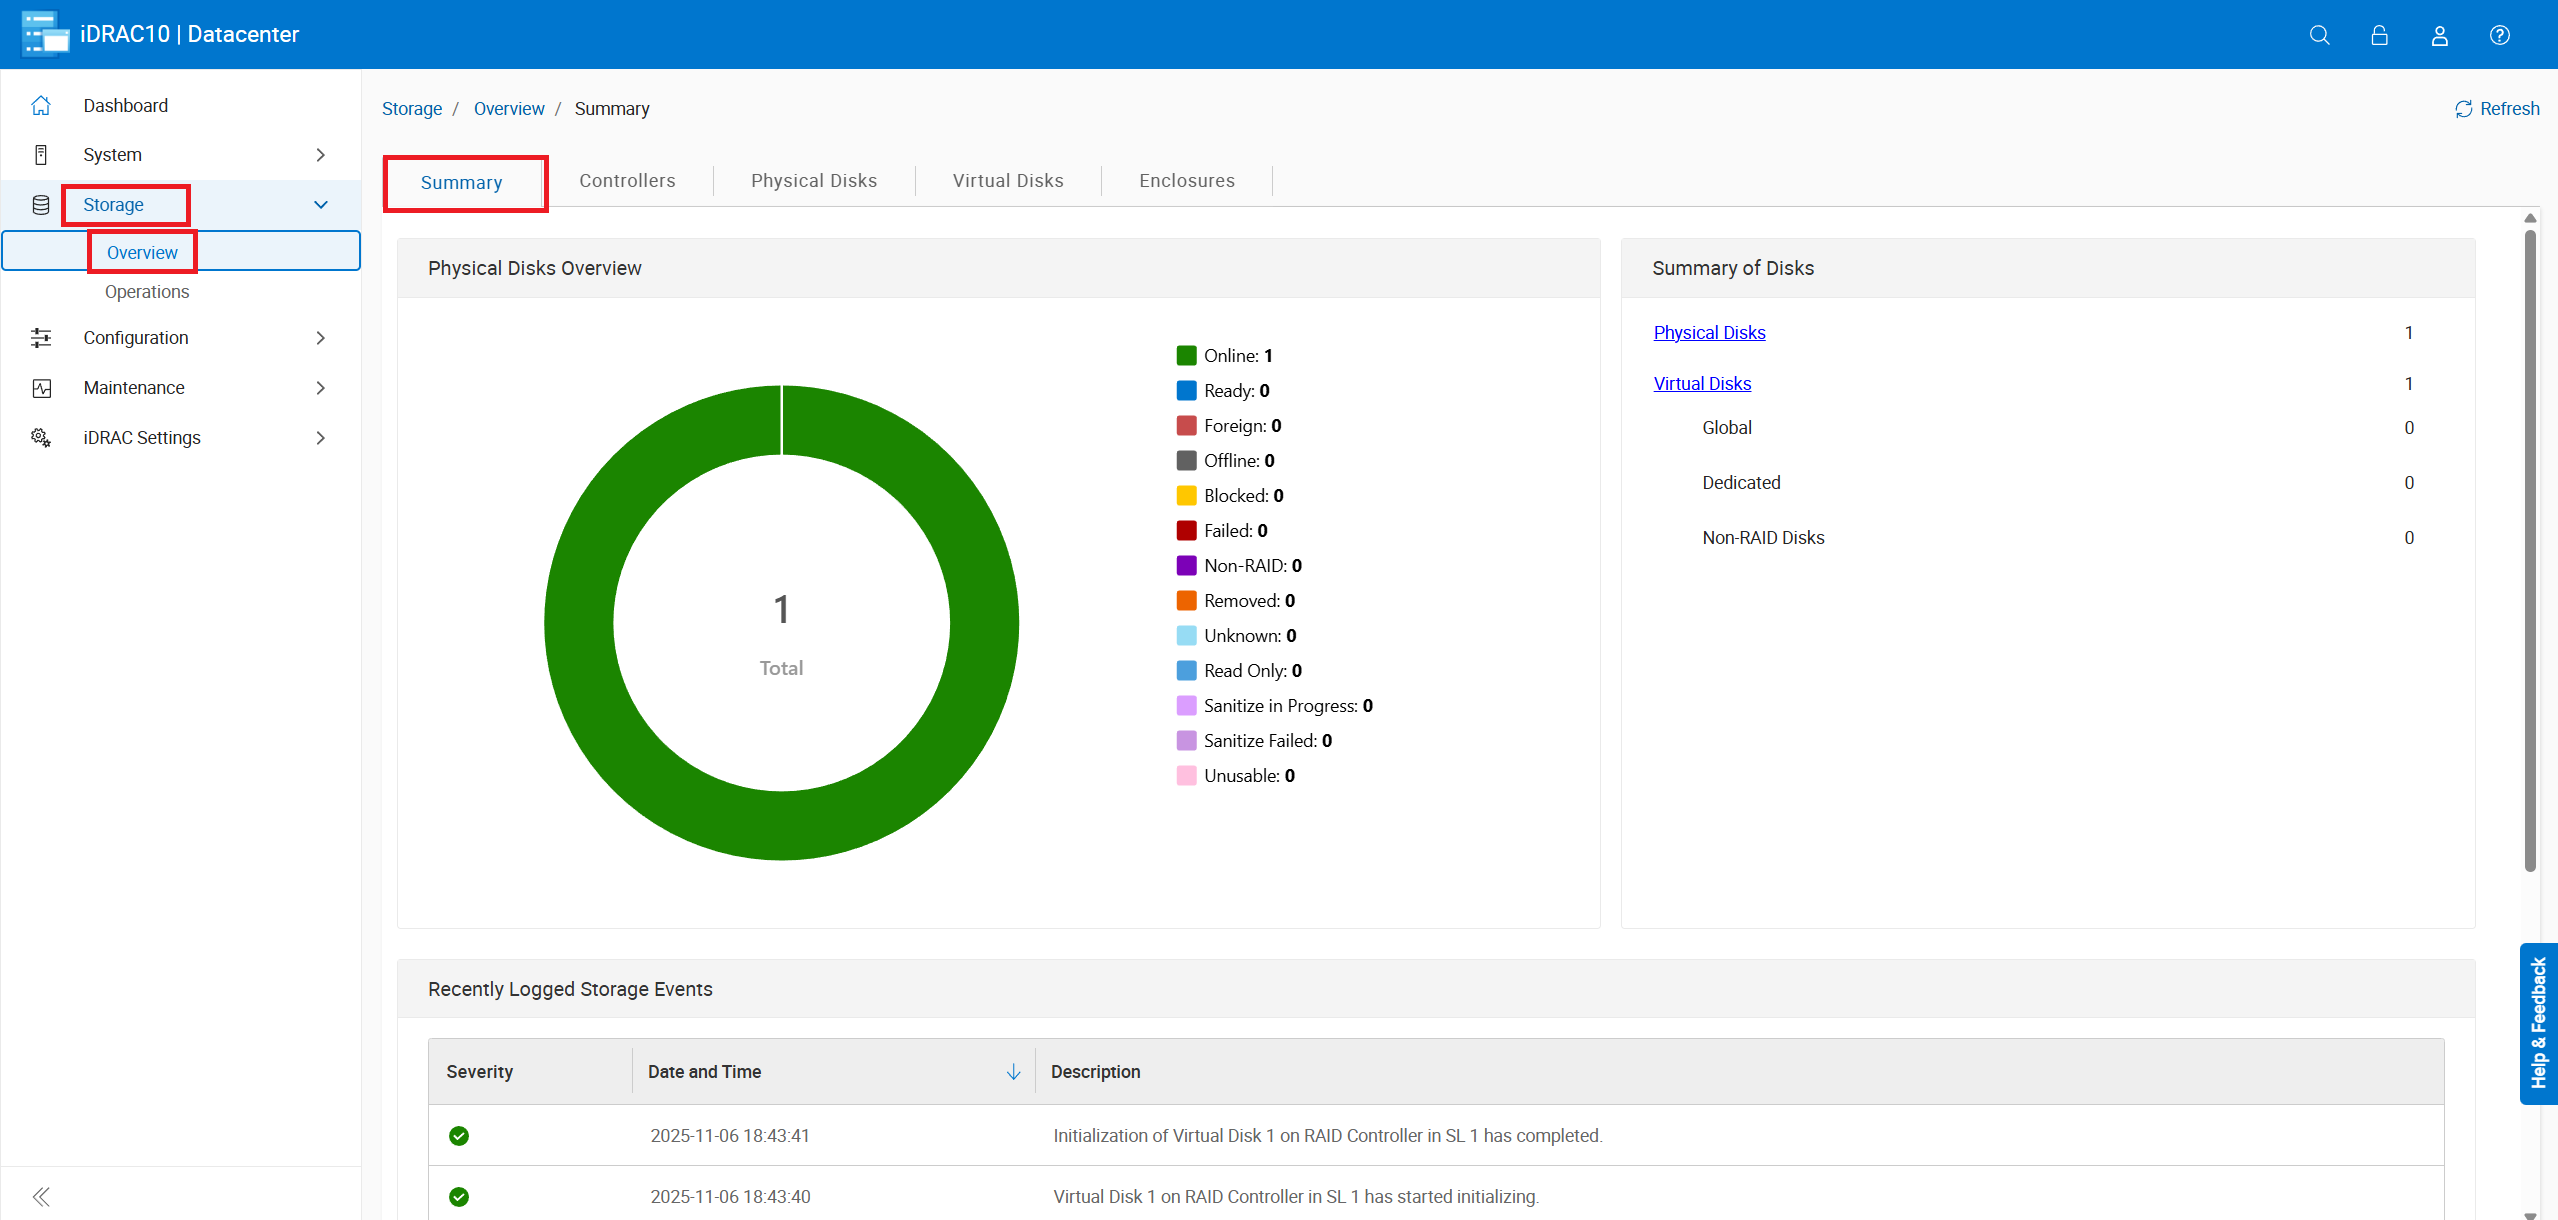Collapse the Storage menu chevron
Screen dimensions: 2558x1220
(320, 205)
